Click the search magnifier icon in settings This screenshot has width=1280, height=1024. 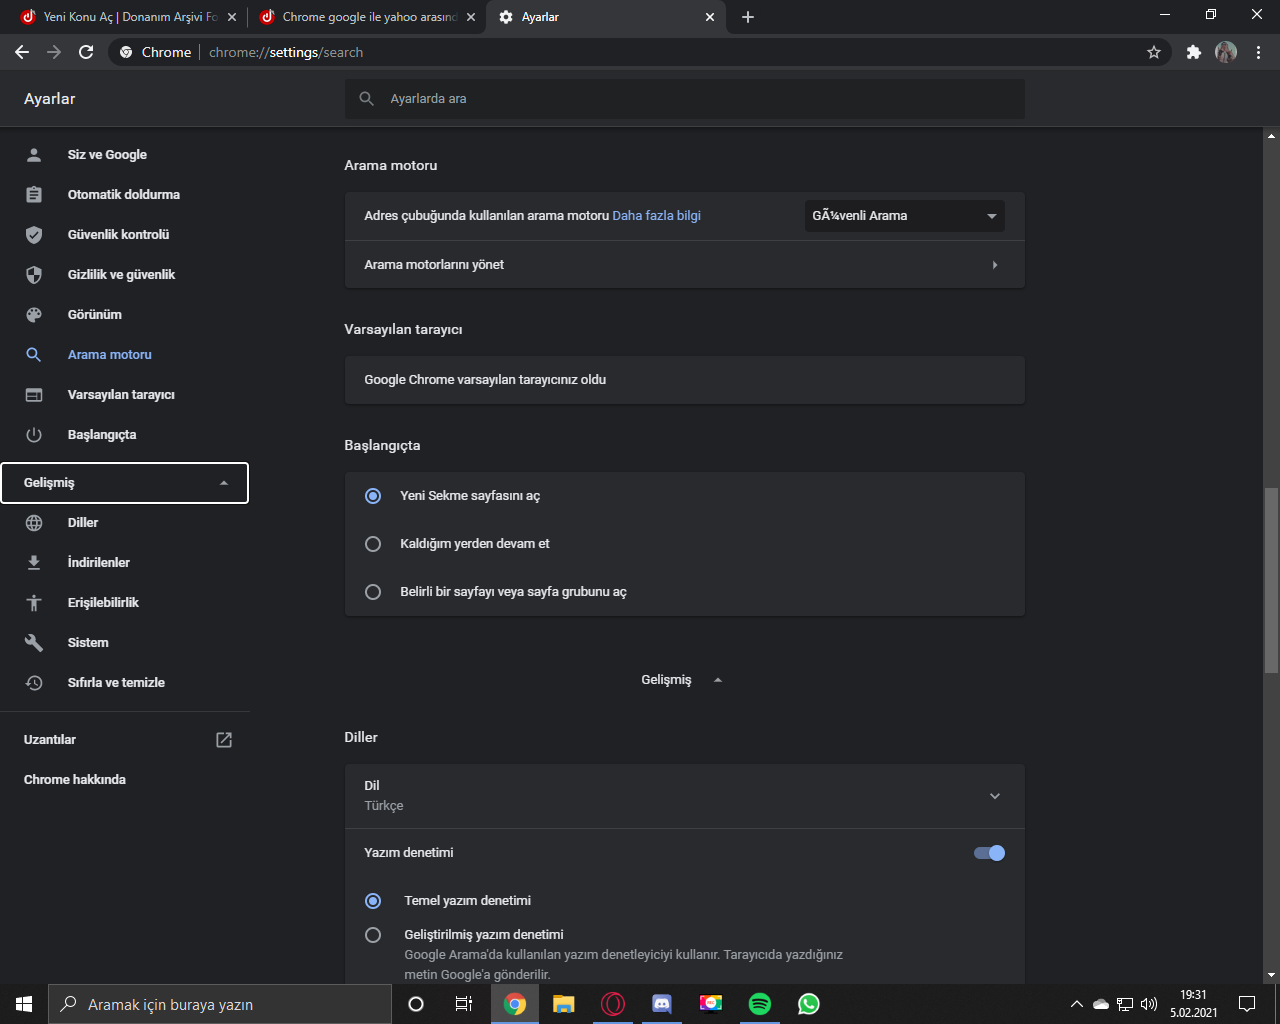367,99
